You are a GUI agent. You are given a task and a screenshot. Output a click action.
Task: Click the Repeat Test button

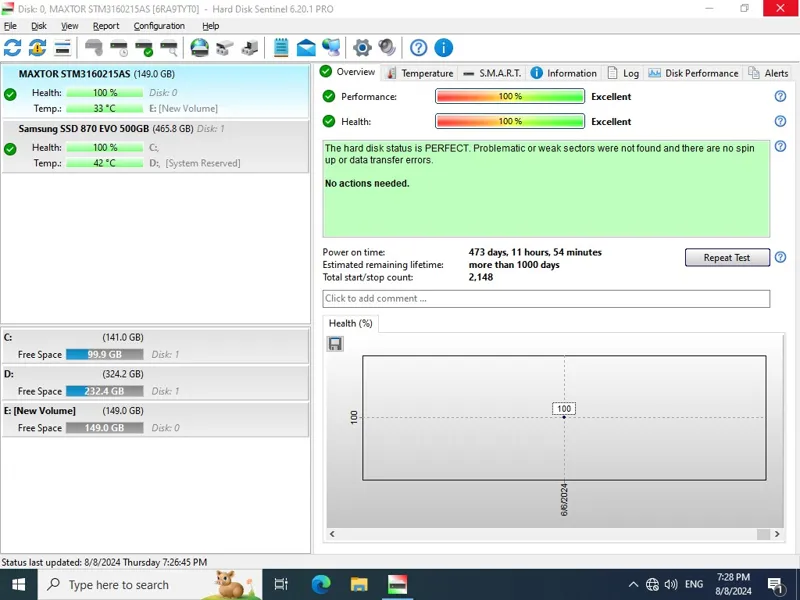(x=727, y=258)
